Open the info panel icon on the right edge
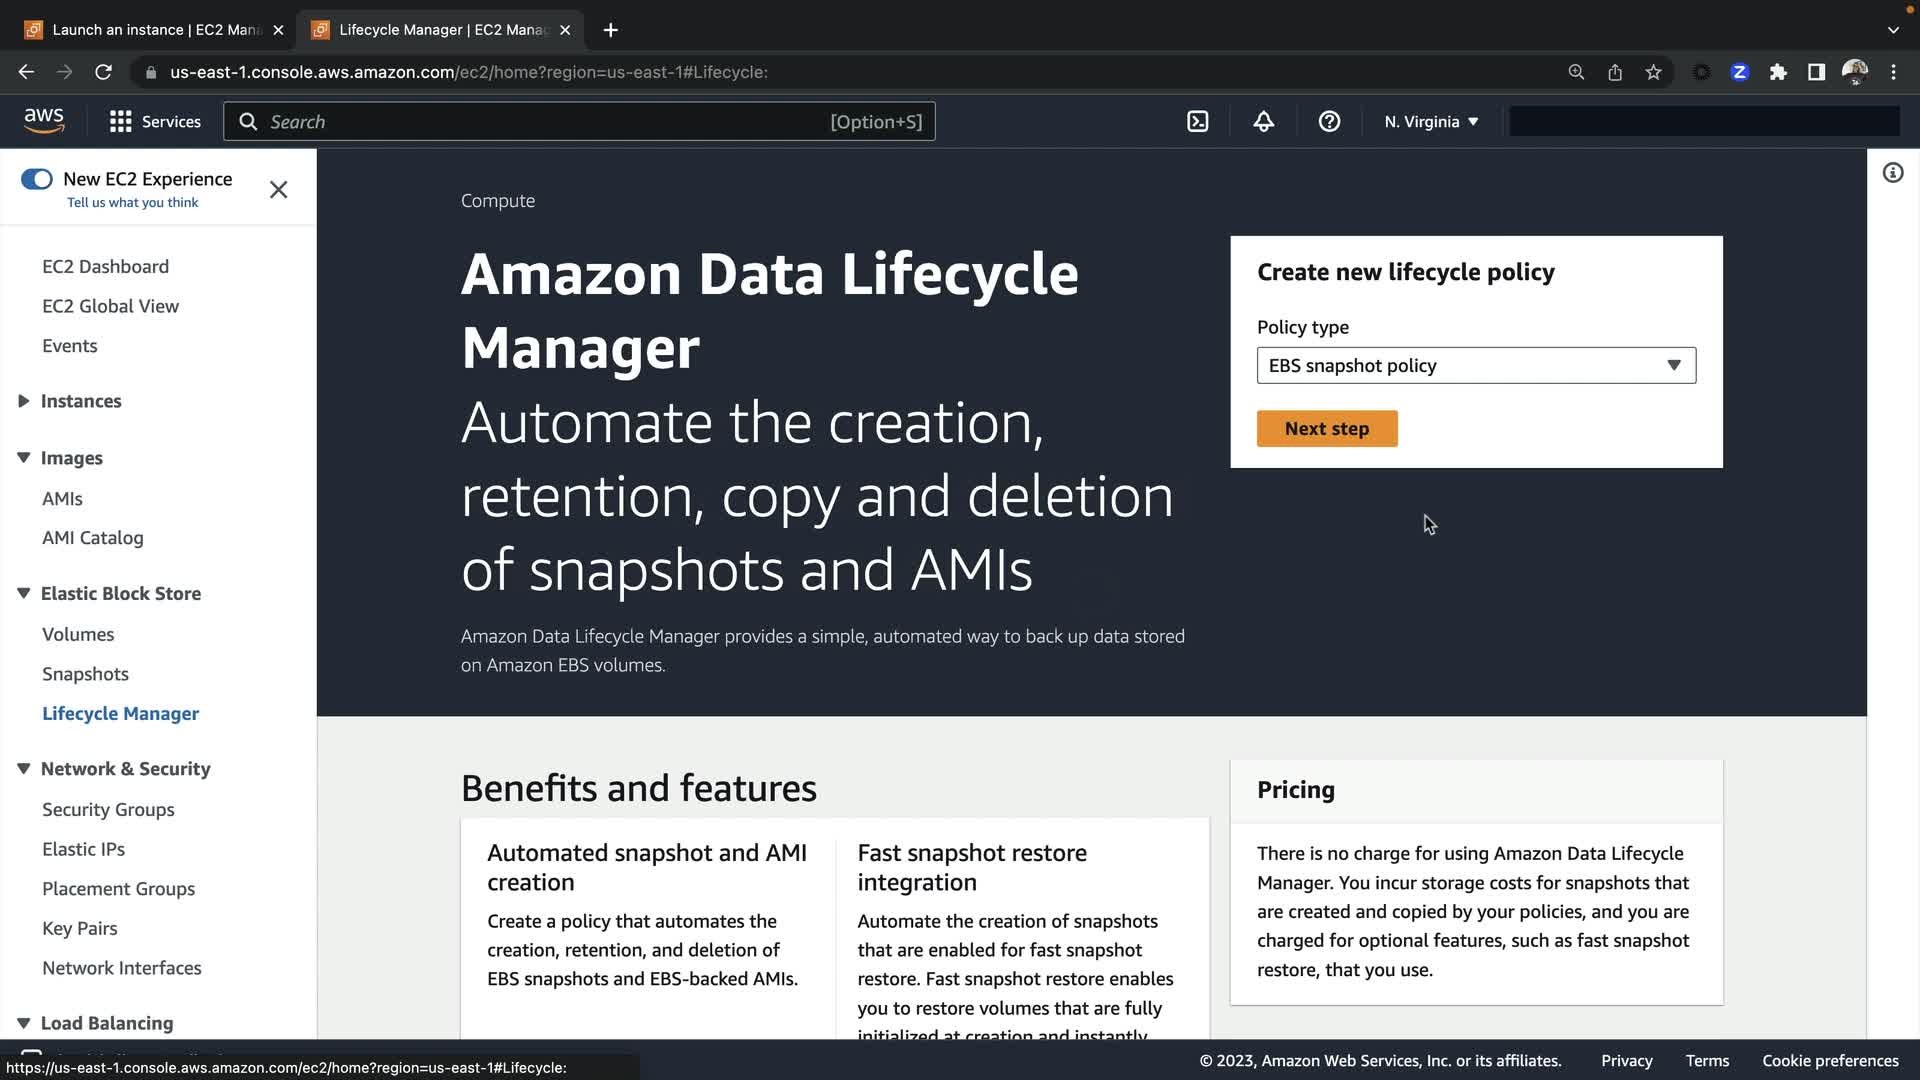The image size is (1920, 1080). 1892,173
